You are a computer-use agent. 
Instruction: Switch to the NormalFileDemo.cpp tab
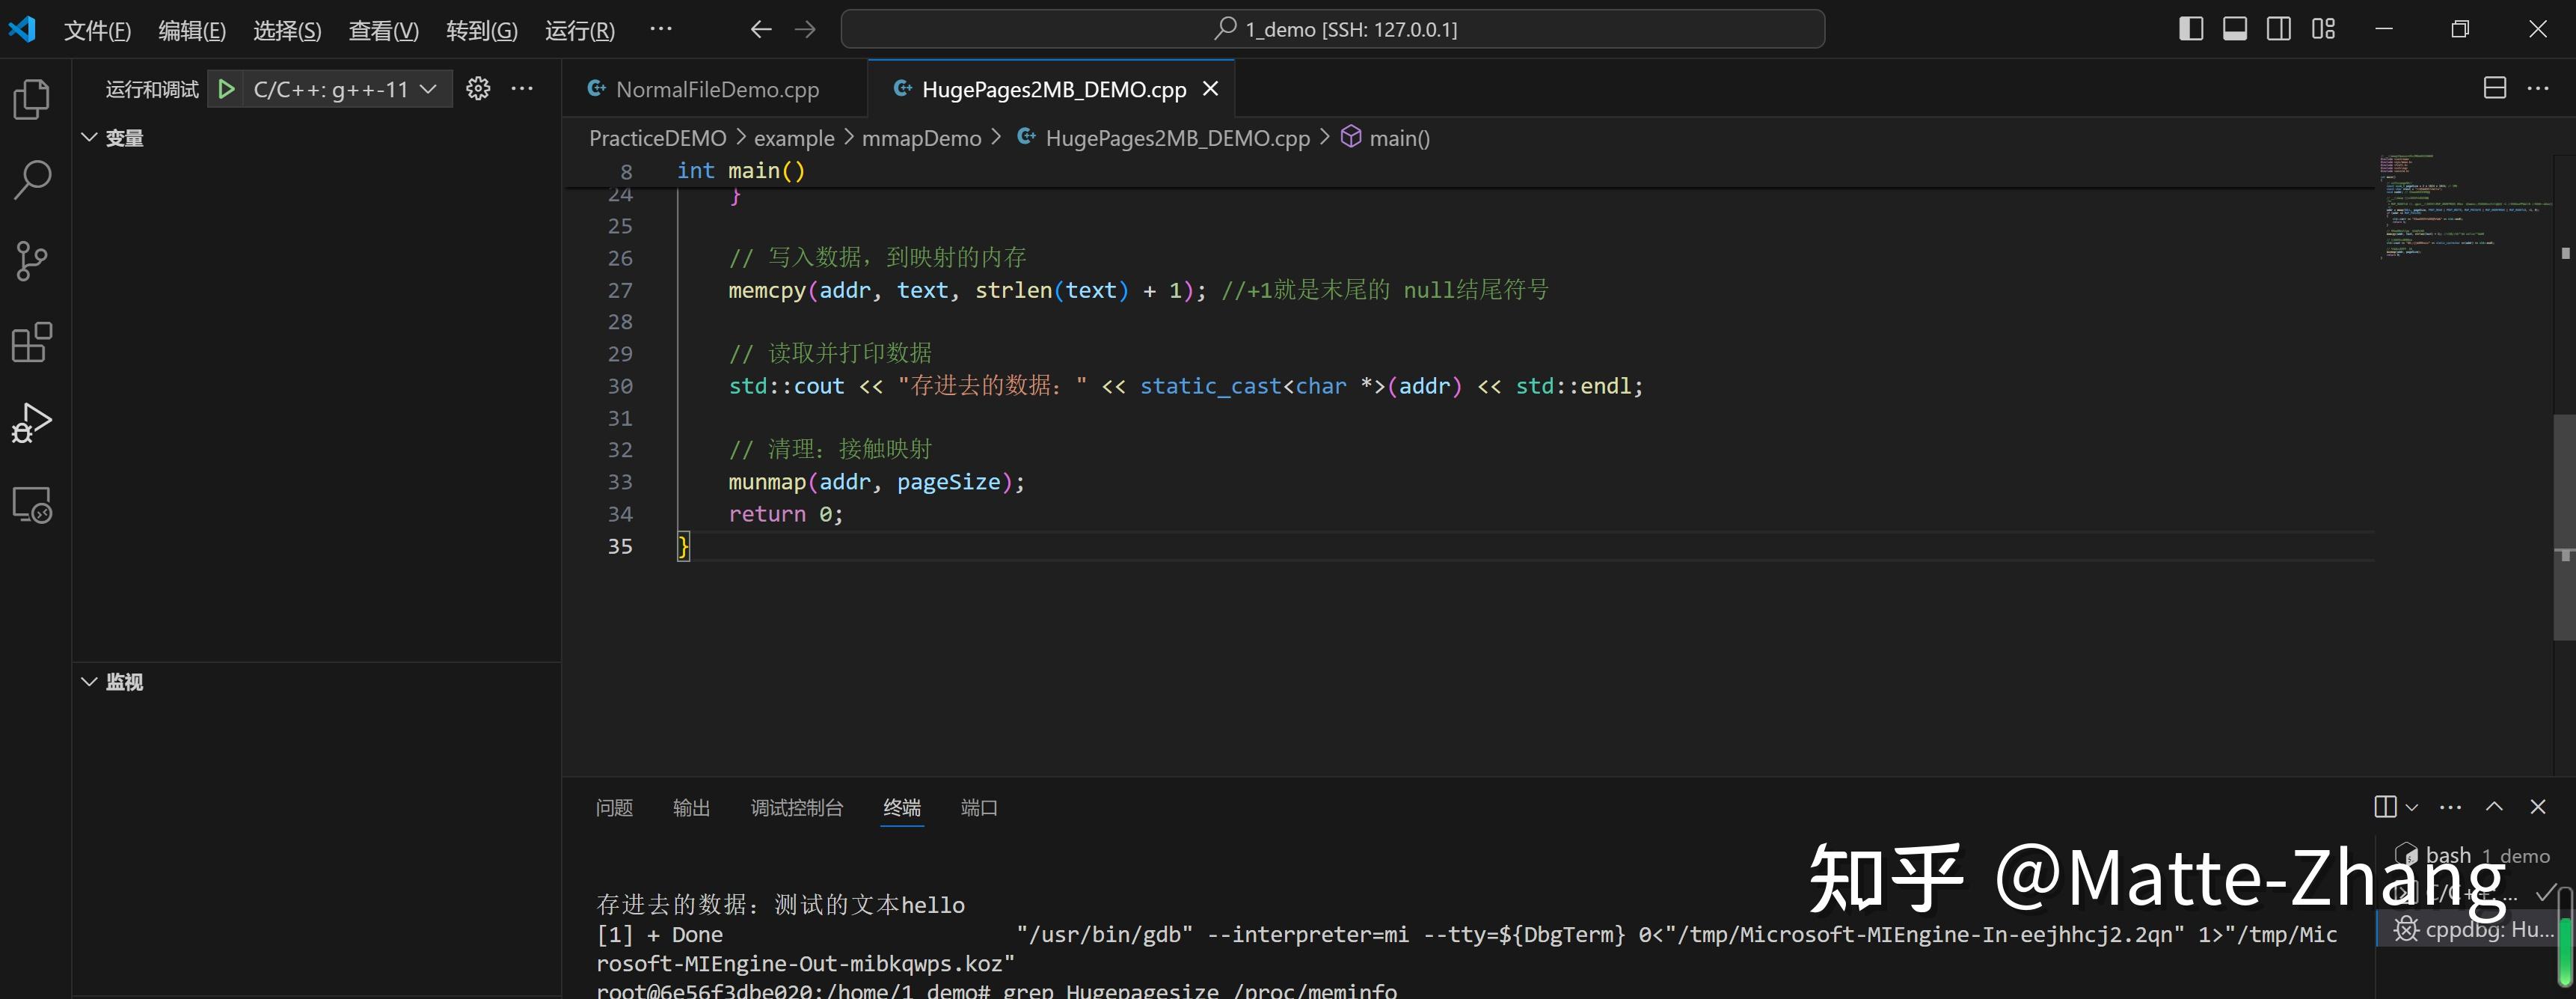click(716, 88)
